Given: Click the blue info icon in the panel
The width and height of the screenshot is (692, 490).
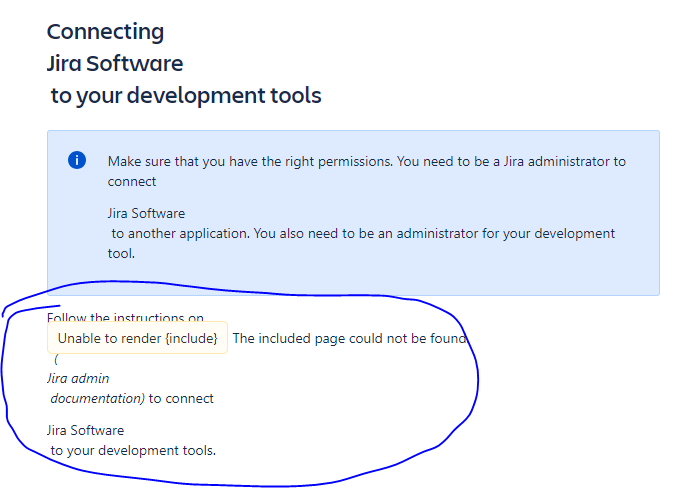Looking at the screenshot, I should [x=77, y=160].
